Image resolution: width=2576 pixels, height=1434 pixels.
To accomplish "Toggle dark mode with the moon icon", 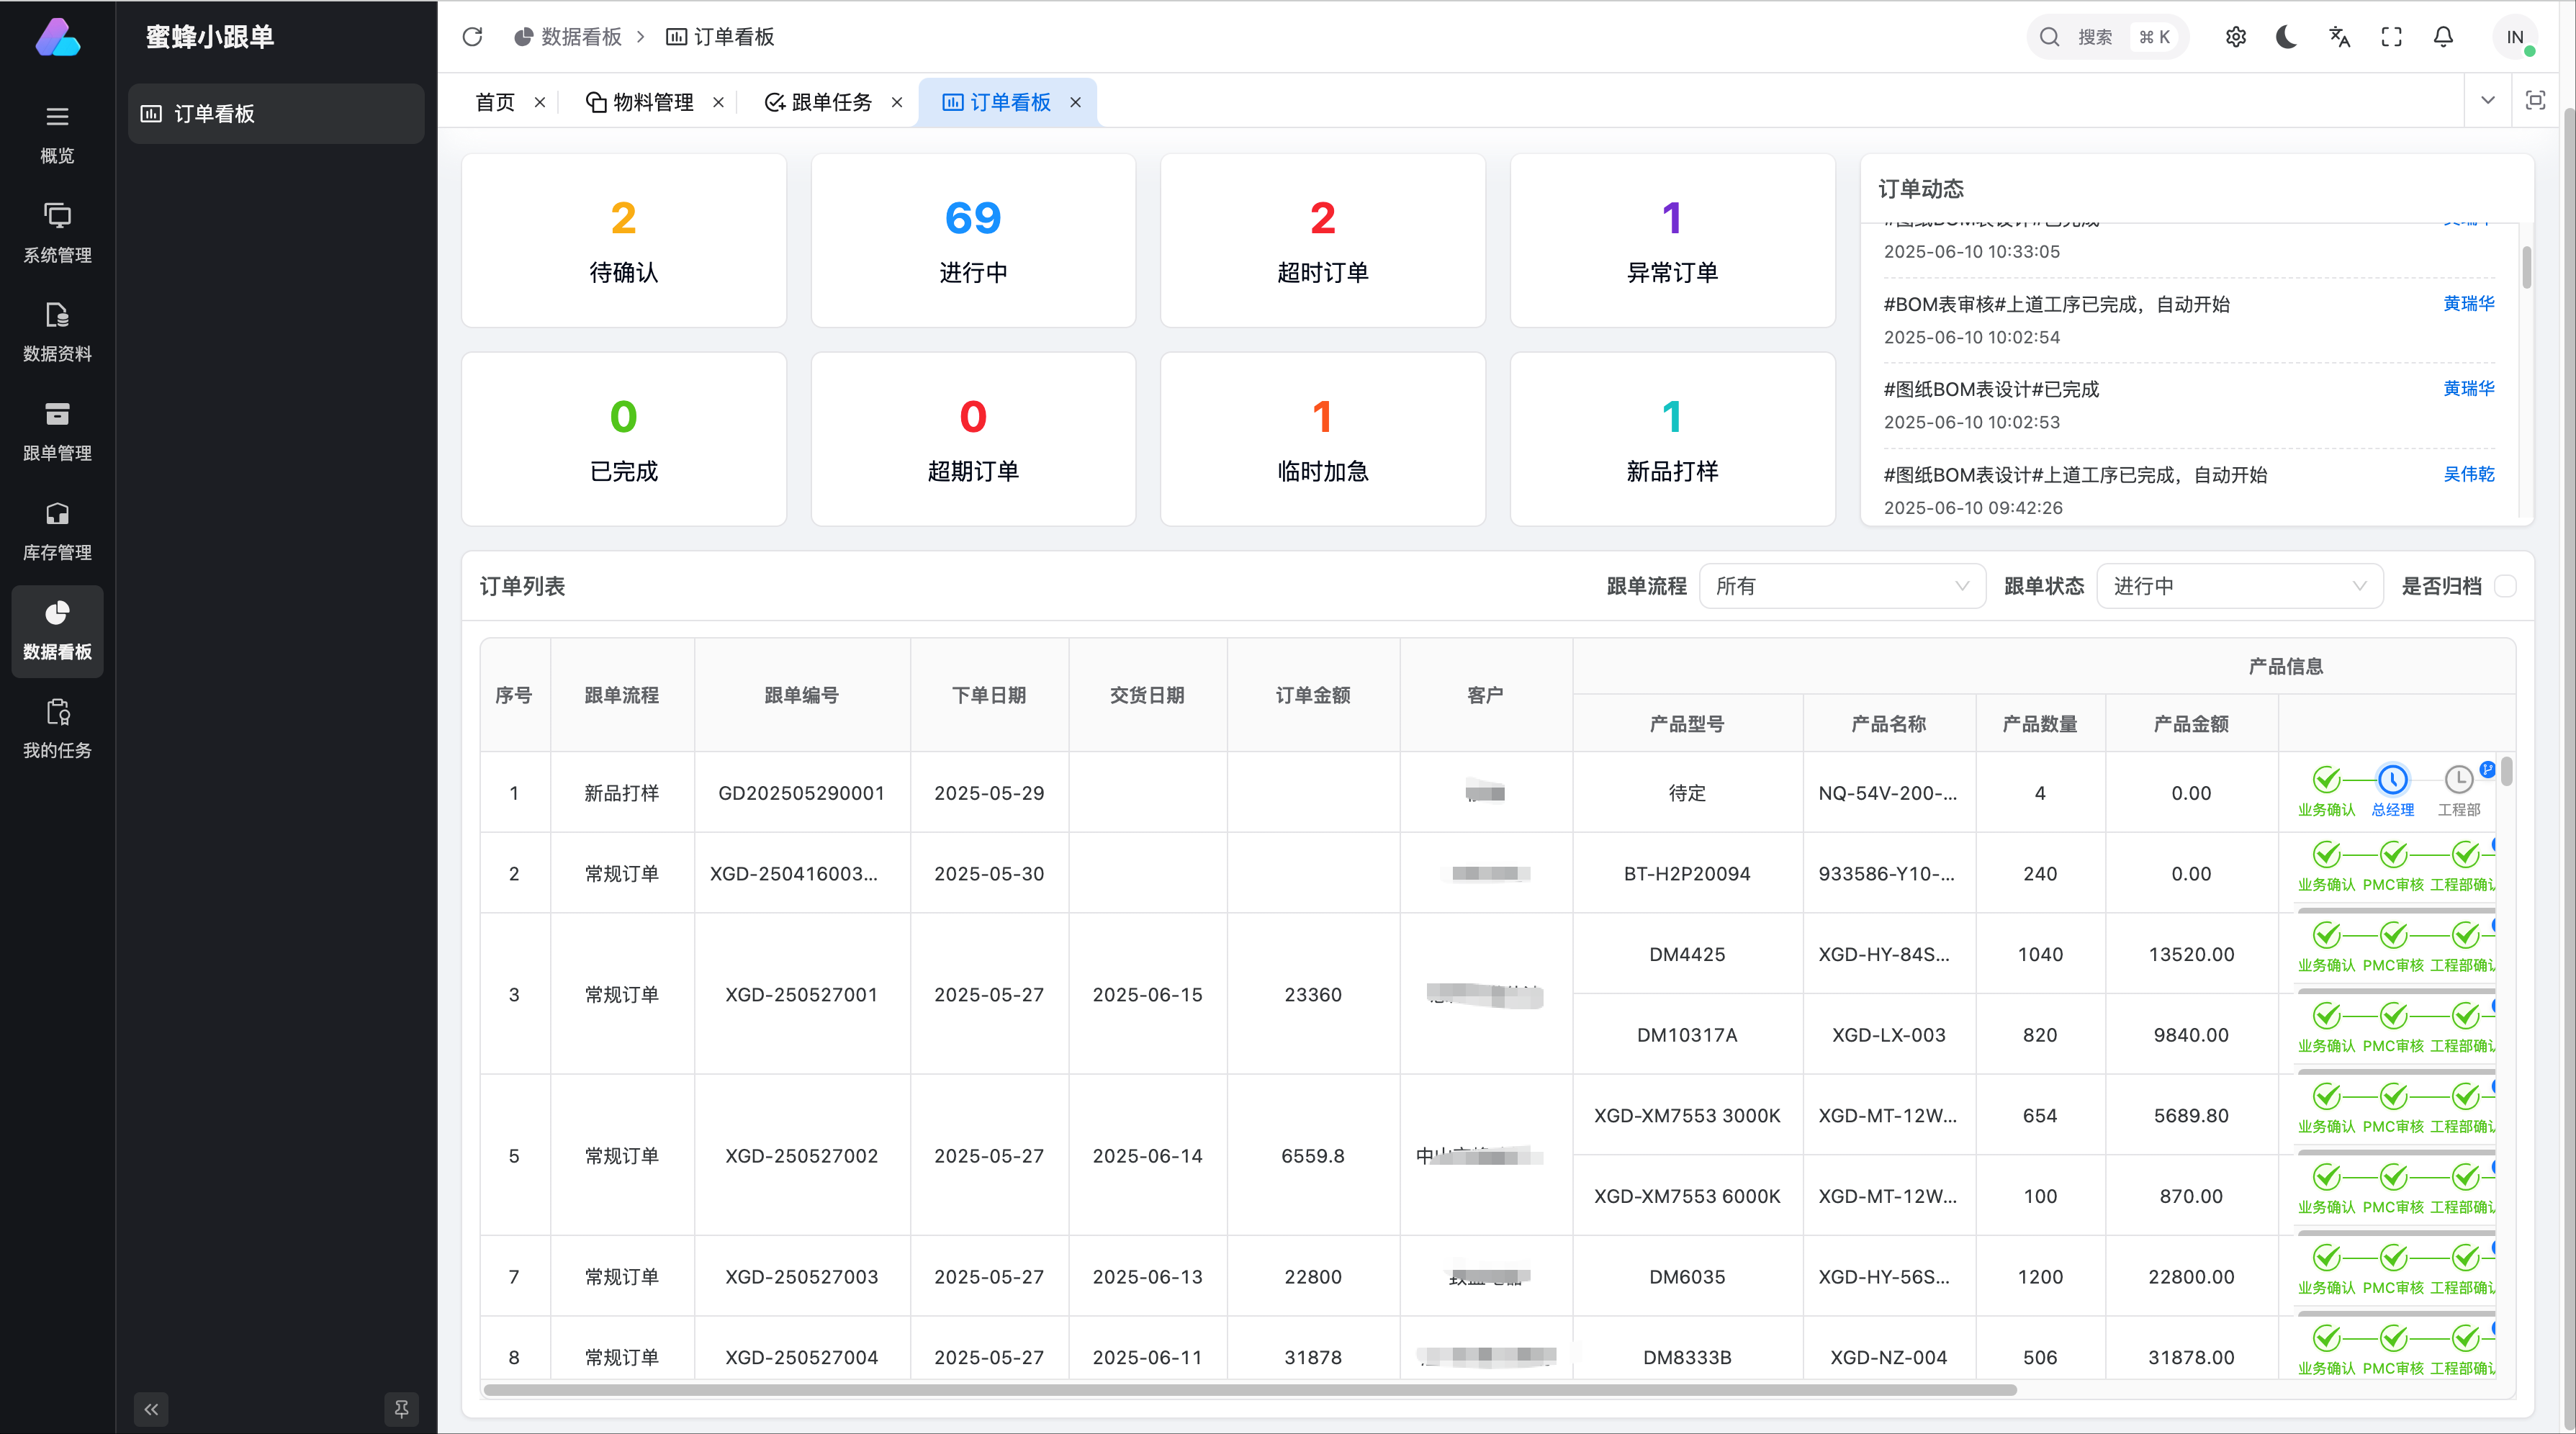I will (x=2287, y=36).
